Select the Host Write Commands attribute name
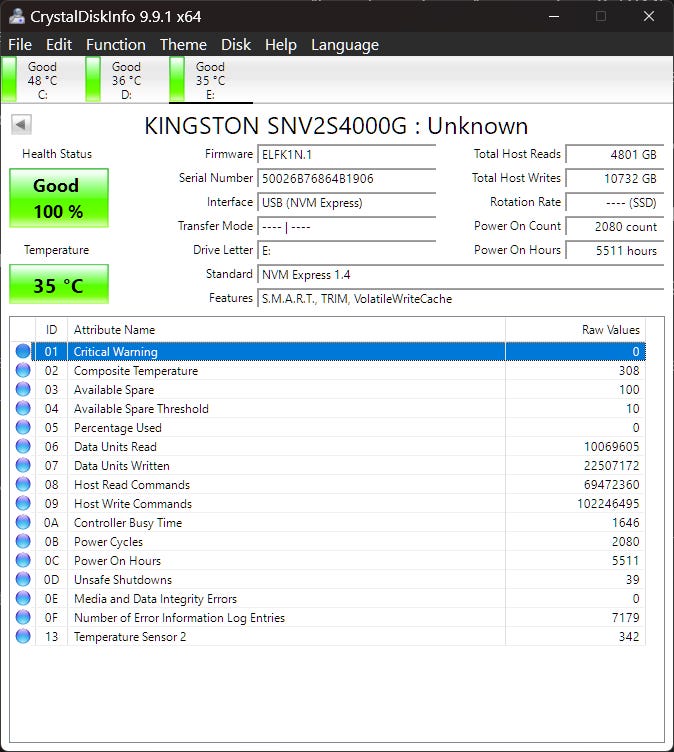674x752 pixels. (133, 504)
